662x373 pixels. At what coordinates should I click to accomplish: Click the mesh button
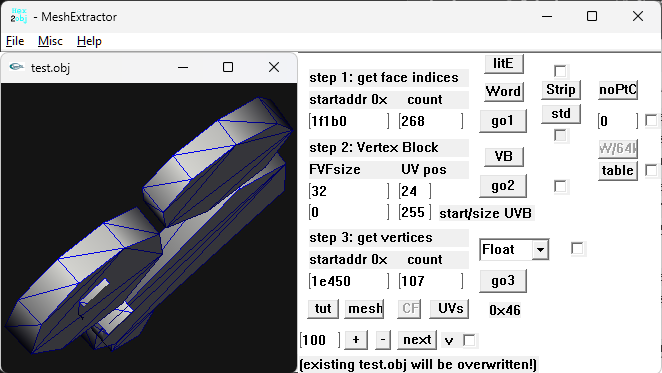(x=365, y=309)
